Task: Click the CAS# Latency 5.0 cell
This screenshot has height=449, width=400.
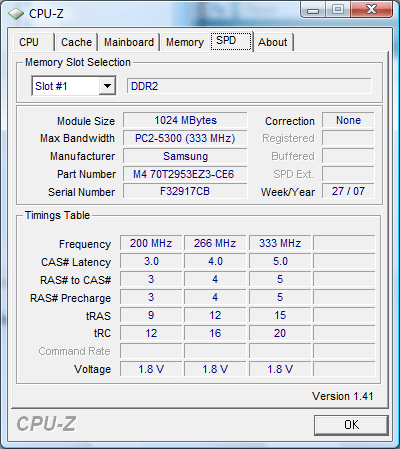Action: pyautogui.click(x=280, y=261)
